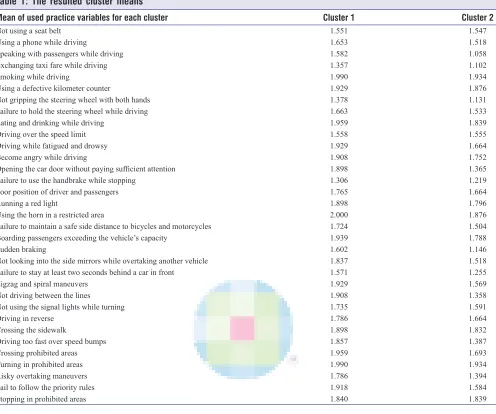Select the 'Sudden braking' row label
The width and height of the screenshot is (496, 414).
coord(23,250)
